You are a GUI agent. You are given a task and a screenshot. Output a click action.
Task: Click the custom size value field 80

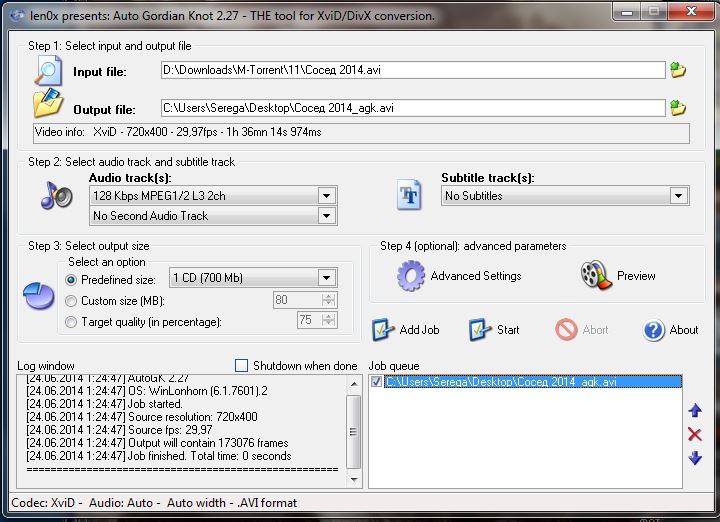(x=297, y=300)
